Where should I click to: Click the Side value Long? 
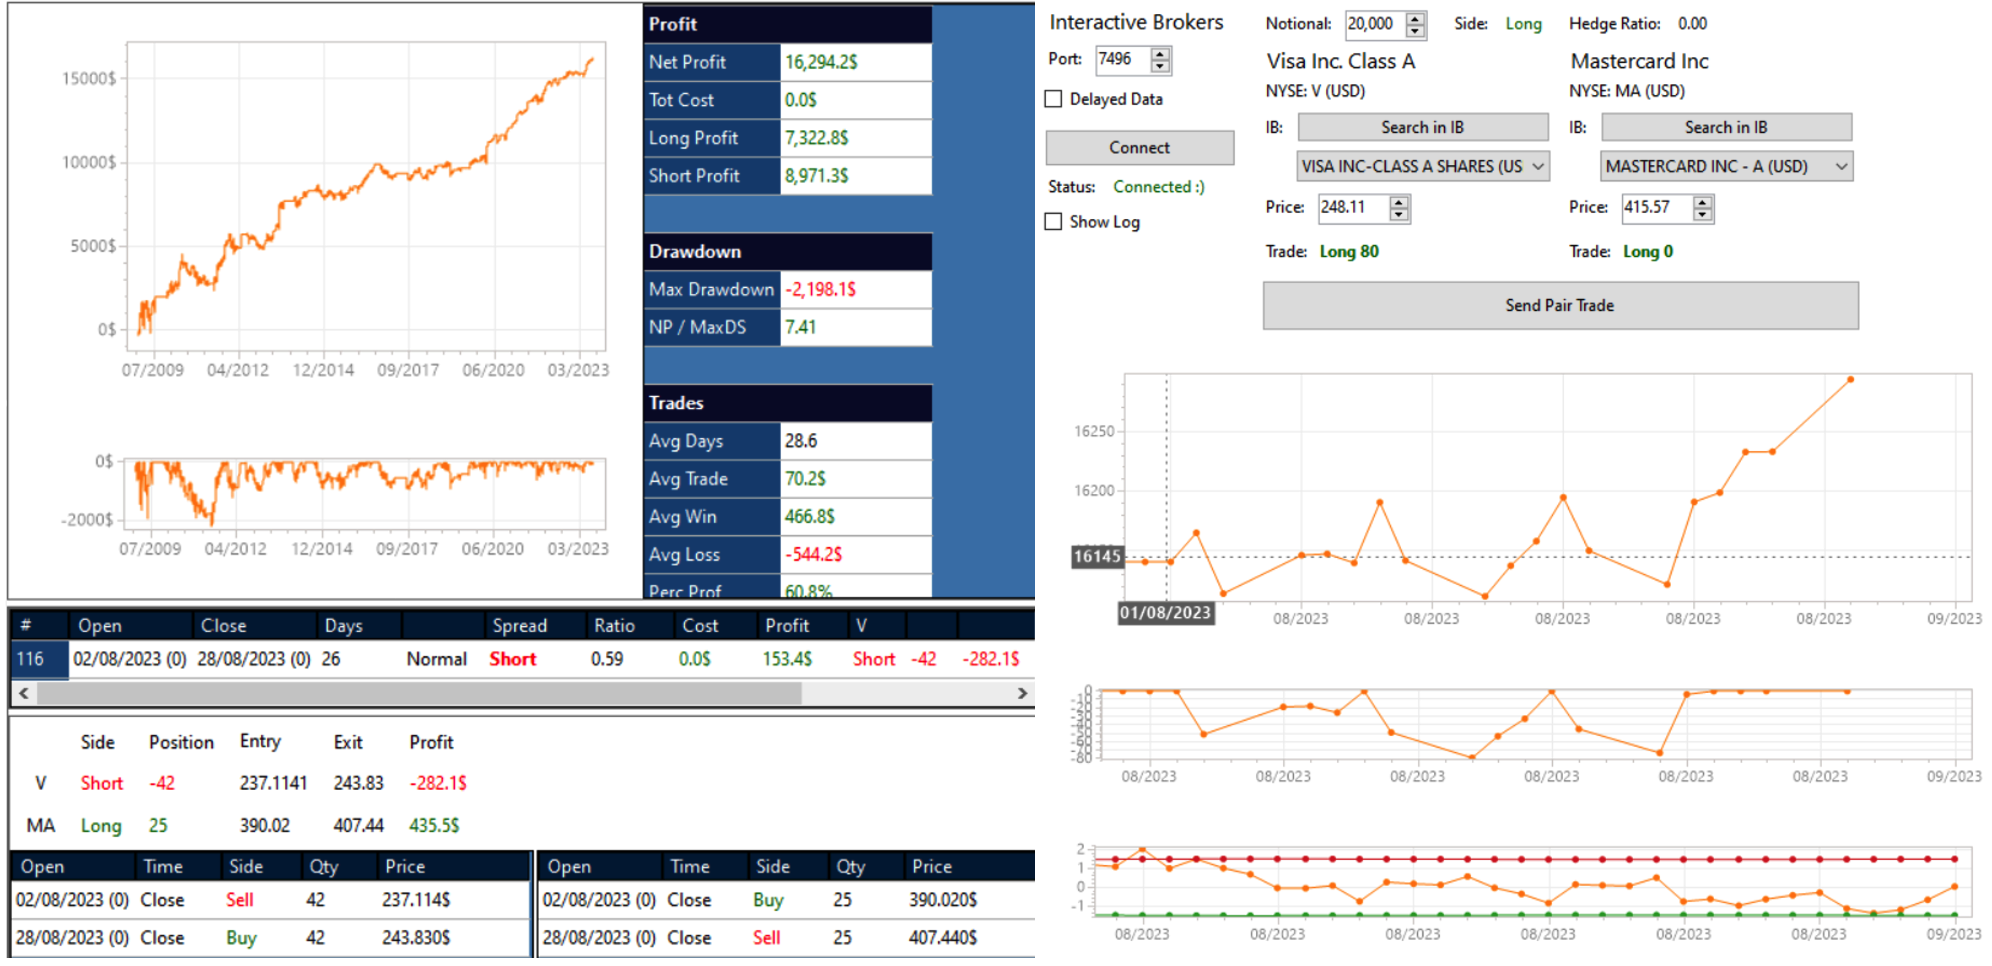pos(1523,24)
